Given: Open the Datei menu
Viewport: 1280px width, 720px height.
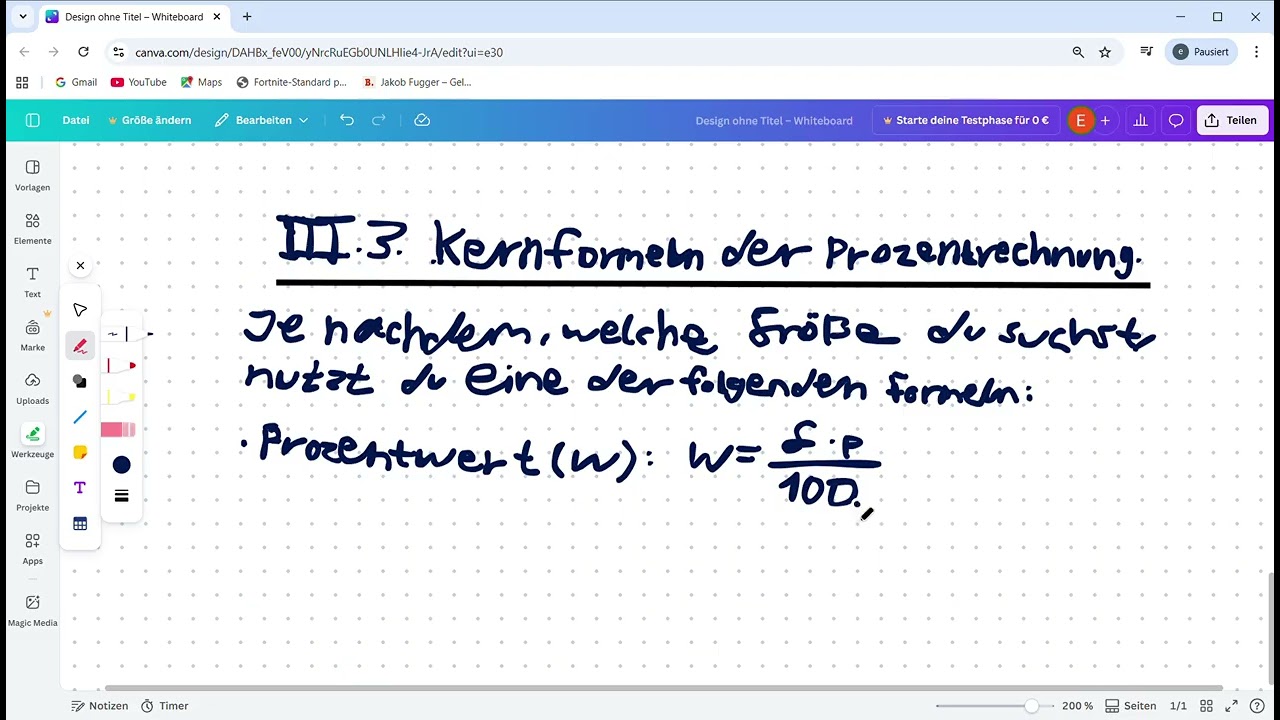Looking at the screenshot, I should 76,120.
